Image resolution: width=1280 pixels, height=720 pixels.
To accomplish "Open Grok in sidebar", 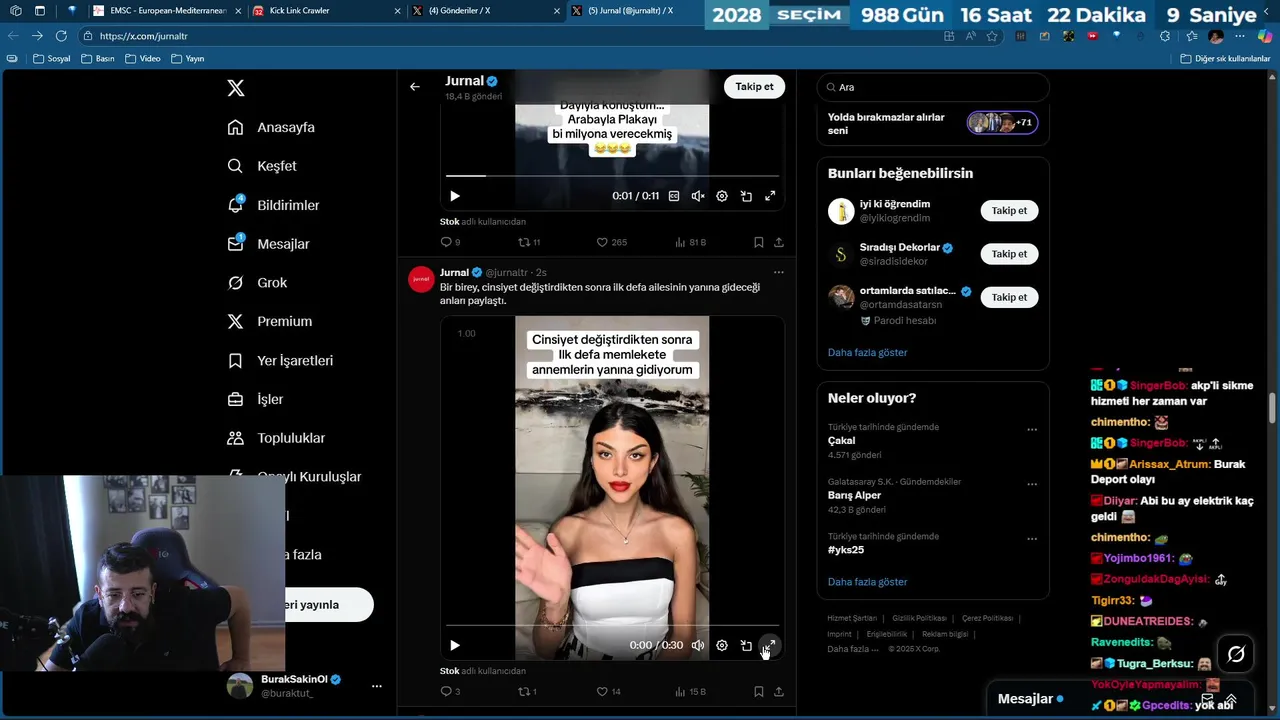I will click(x=257, y=283).
